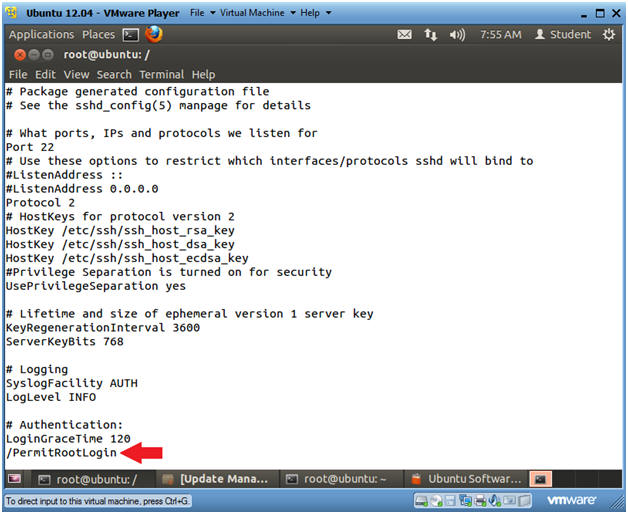
Task: Click the VMware display device icon
Action: 510,500
